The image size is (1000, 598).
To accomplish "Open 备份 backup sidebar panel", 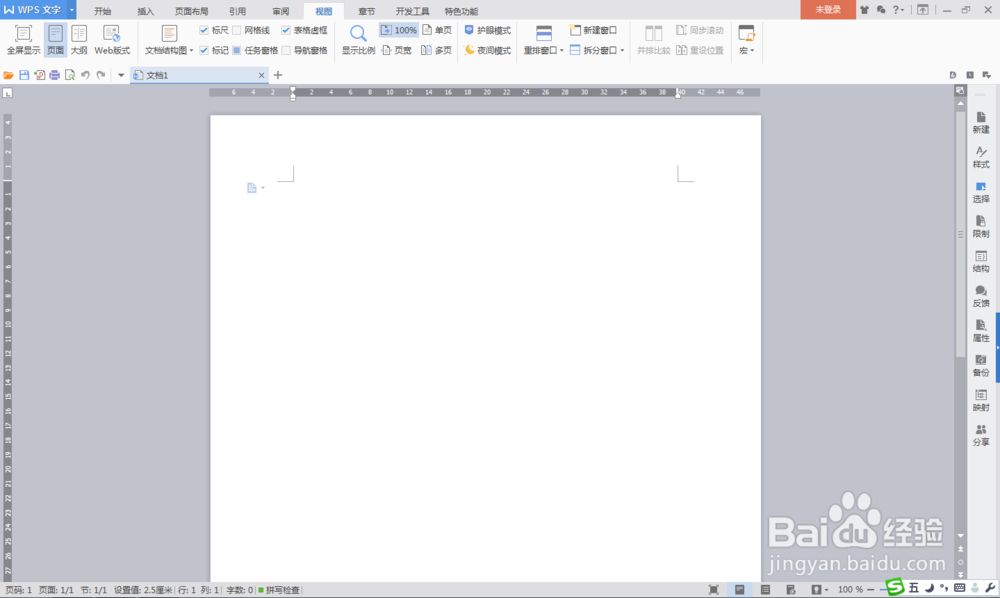I will pos(981,365).
